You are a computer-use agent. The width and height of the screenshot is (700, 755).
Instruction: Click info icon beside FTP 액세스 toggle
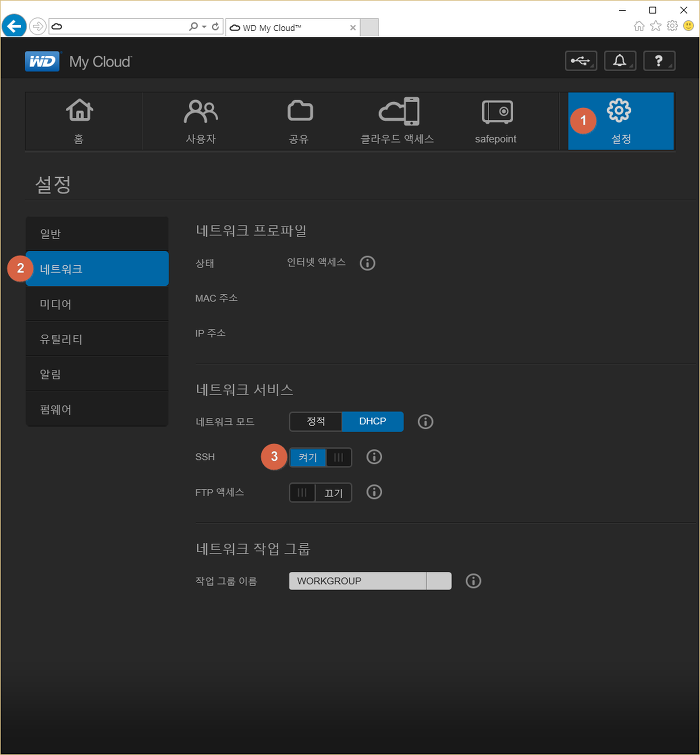[x=374, y=492]
